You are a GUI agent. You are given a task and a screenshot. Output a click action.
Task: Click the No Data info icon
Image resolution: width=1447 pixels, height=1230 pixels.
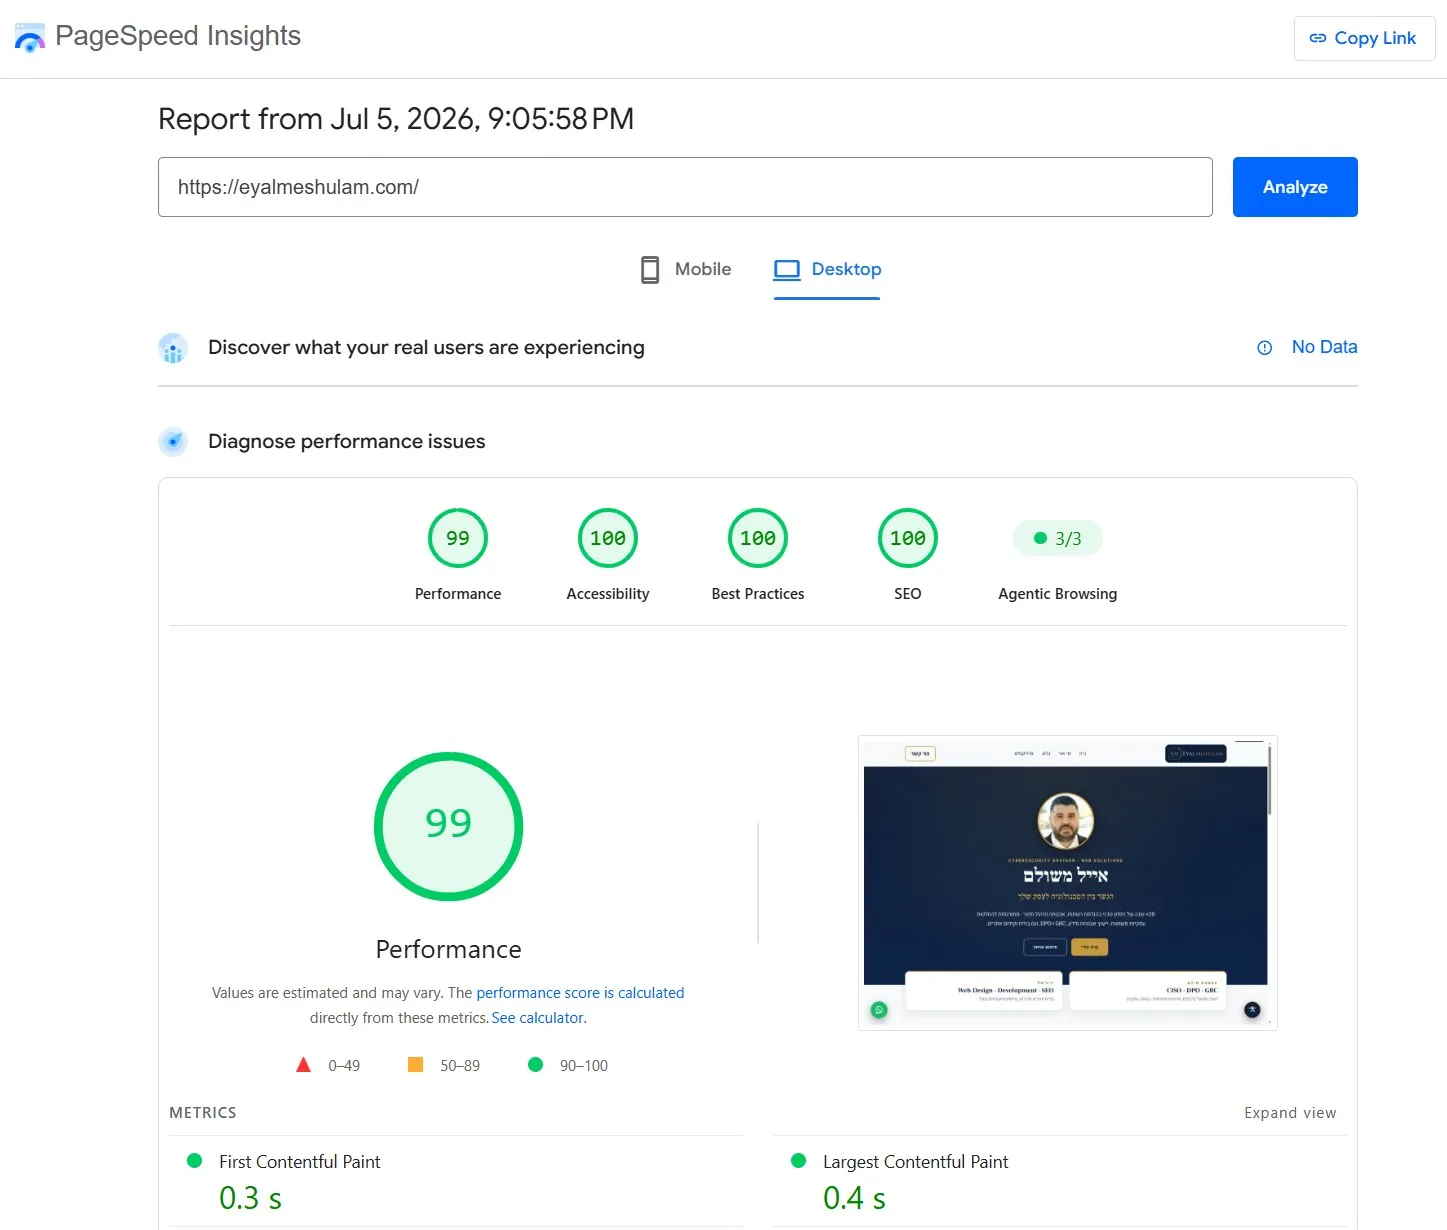[1264, 348]
